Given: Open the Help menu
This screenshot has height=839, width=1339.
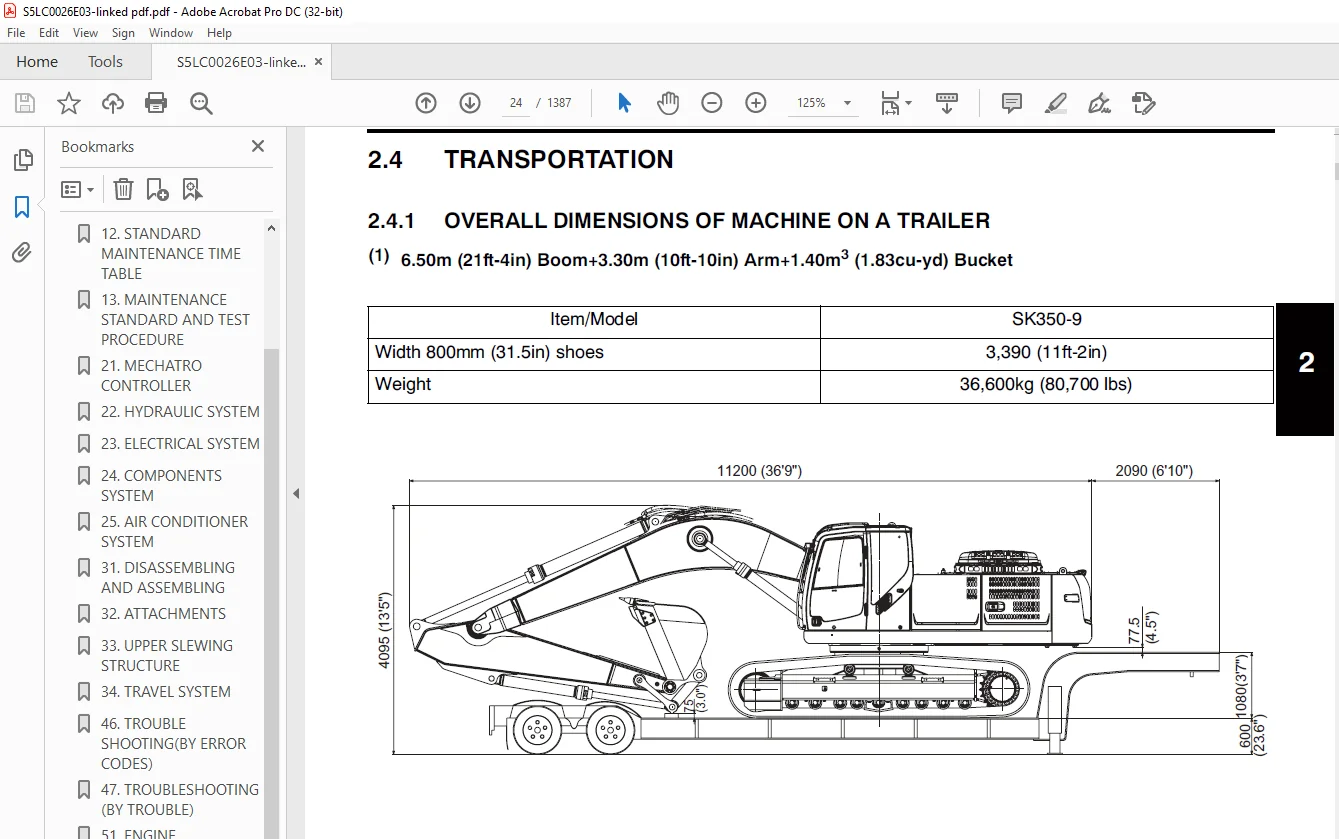Looking at the screenshot, I should tap(219, 33).
